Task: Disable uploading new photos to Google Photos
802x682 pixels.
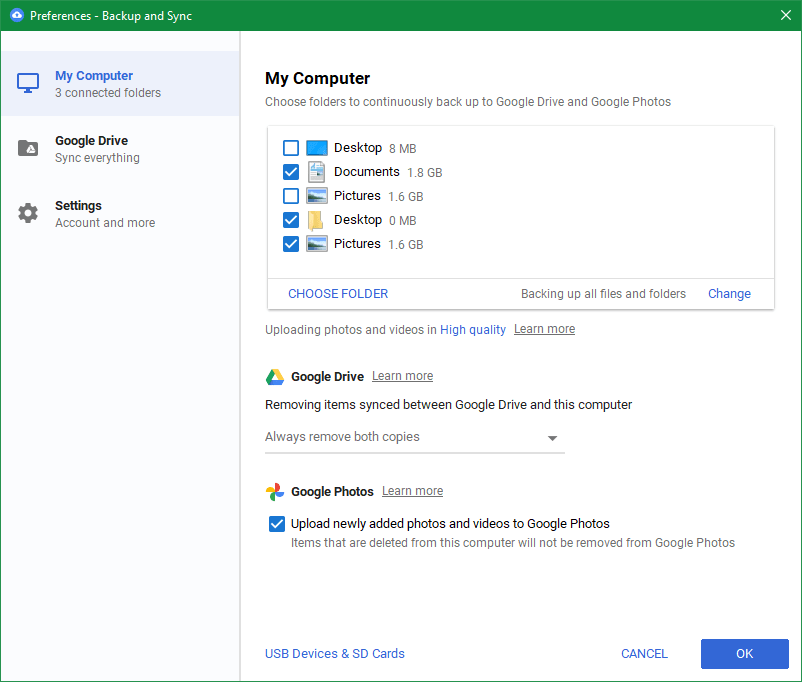Action: click(x=276, y=523)
